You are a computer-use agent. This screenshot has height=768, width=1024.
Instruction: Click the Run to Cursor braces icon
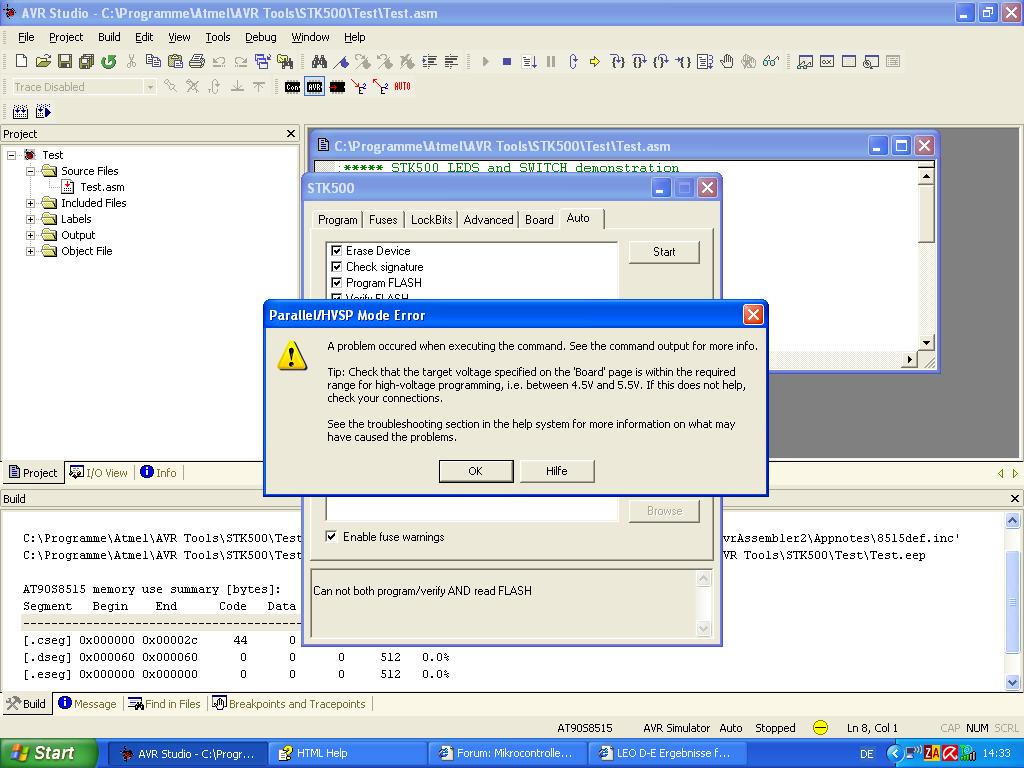[682, 61]
